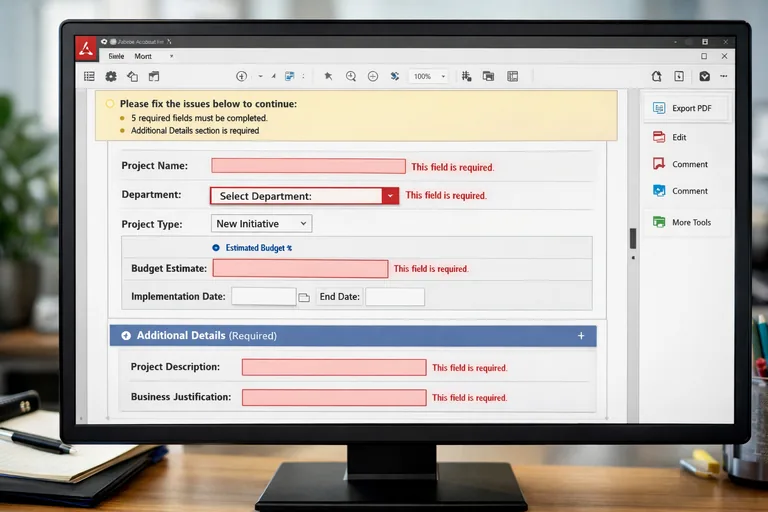The image size is (768, 512).
Task: Click the rotate page icon beside the gear
Action: pyautogui.click(x=132, y=76)
